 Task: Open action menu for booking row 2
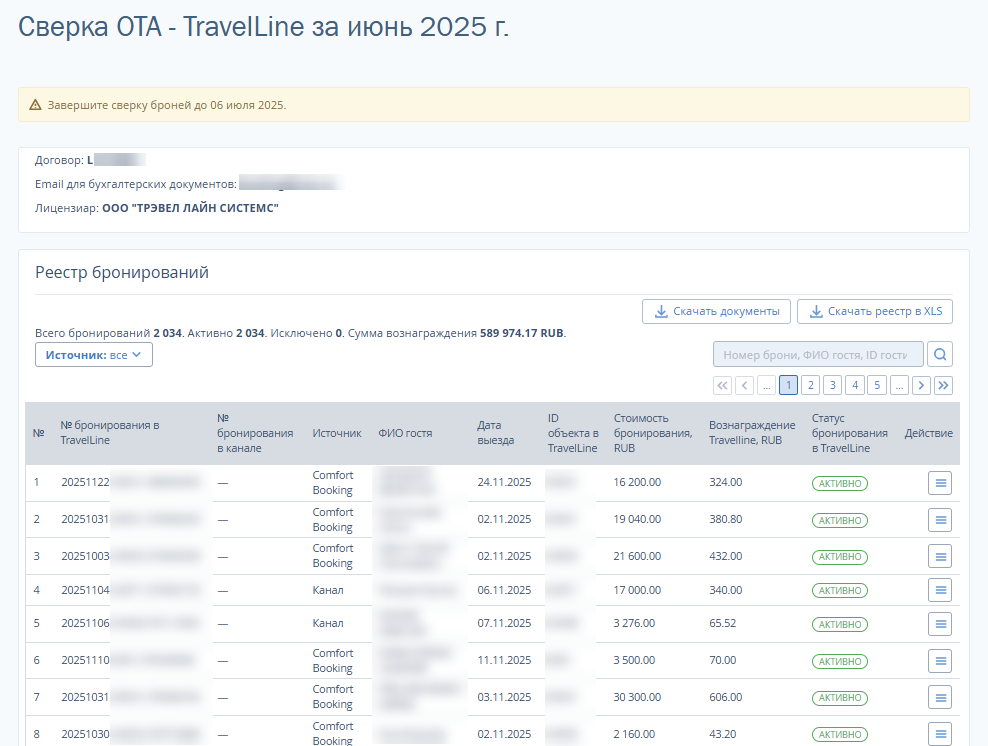(940, 520)
